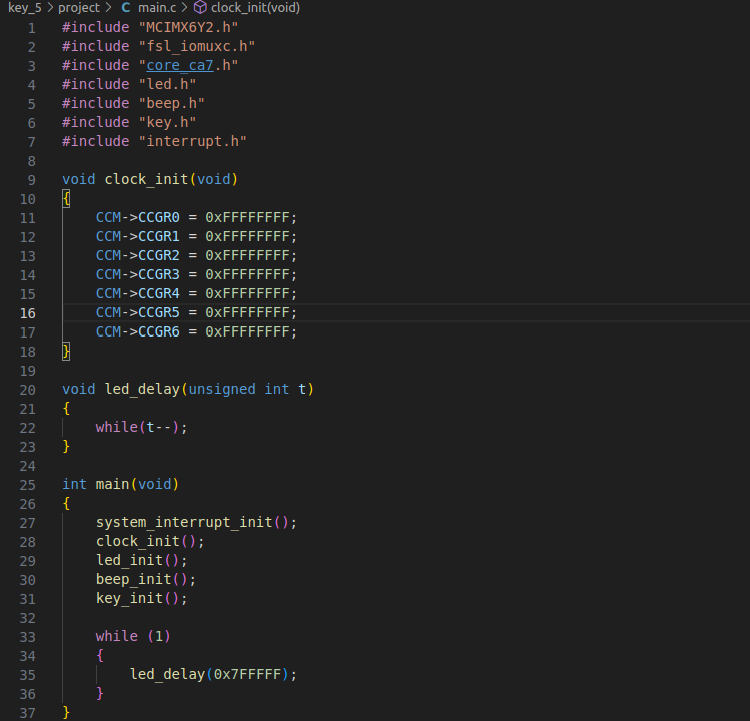Click the system_interrupt_init() call
The image size is (750, 721).
[196, 522]
